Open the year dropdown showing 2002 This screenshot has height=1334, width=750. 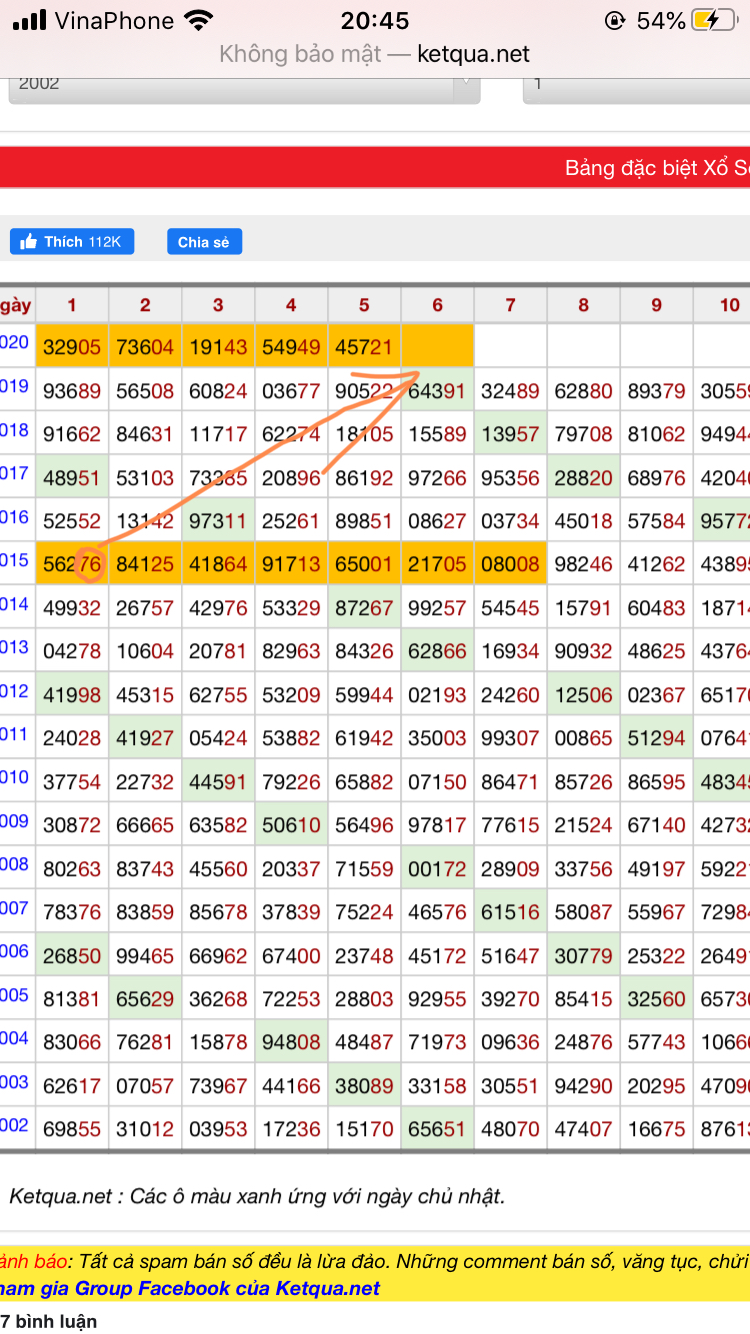[x=244, y=85]
